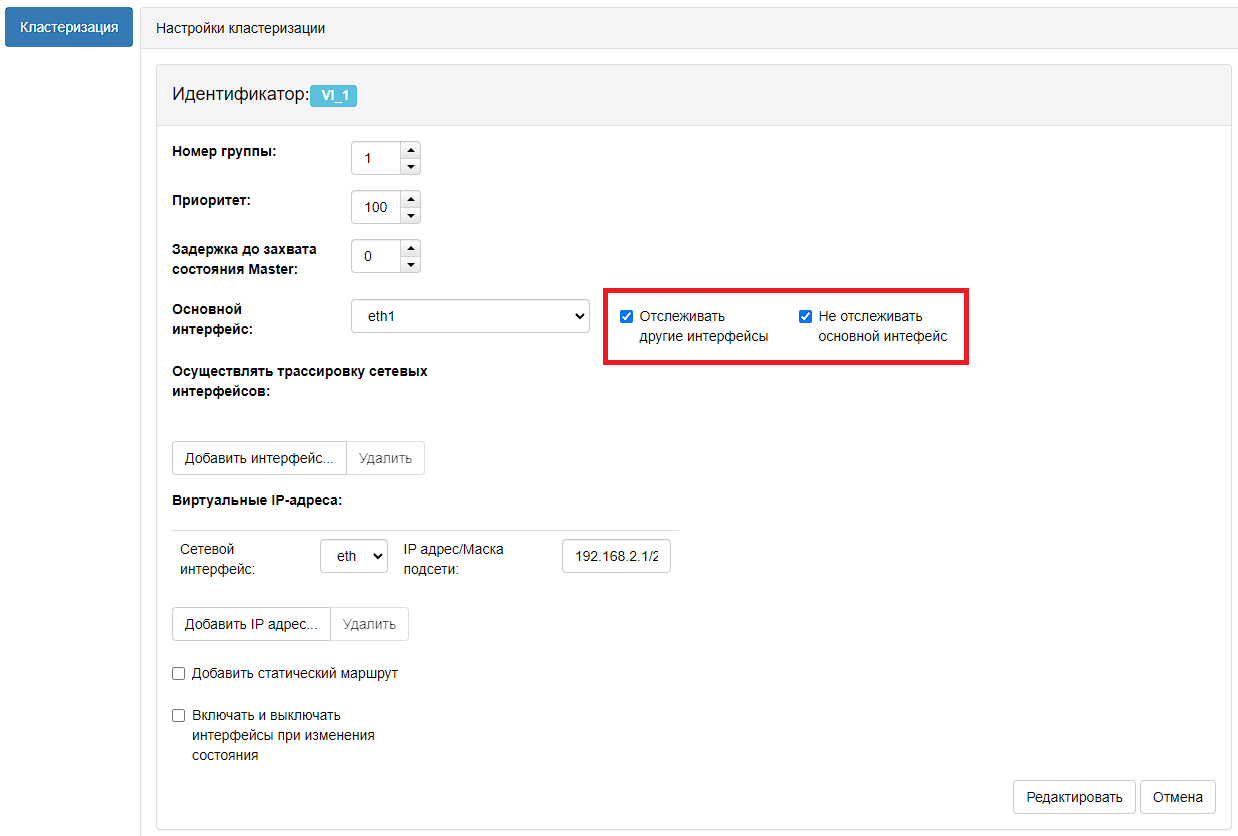Click the IP address/mask input field
Image resolution: width=1238 pixels, height=836 pixels.
616,556
